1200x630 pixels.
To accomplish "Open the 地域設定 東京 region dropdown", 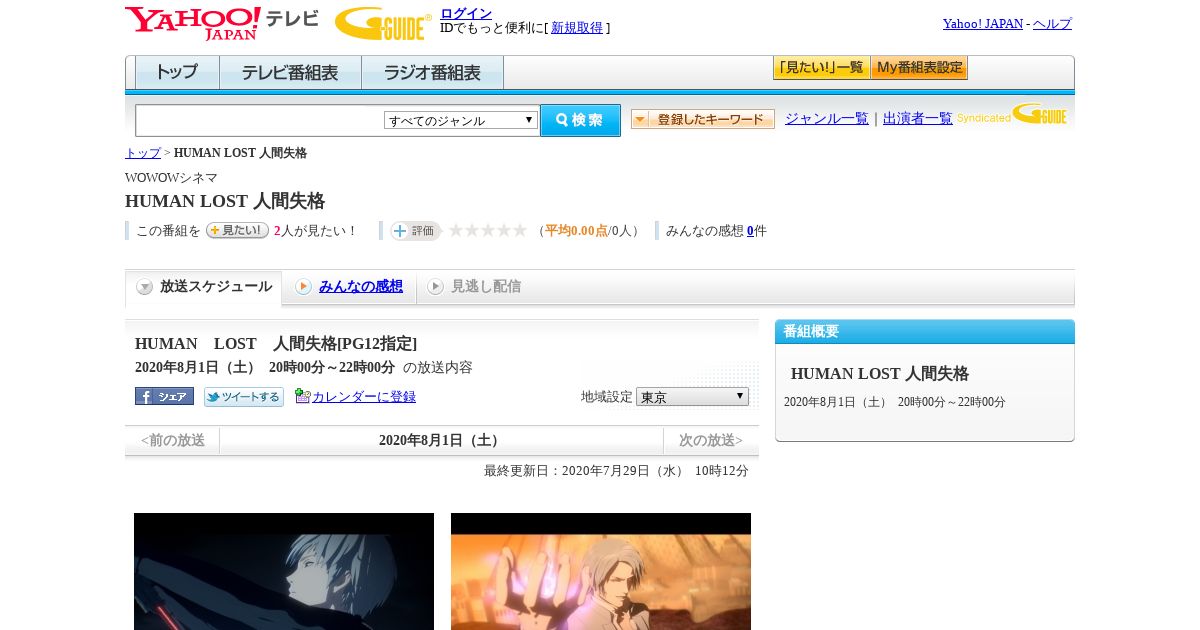I will pyautogui.click(x=692, y=396).
